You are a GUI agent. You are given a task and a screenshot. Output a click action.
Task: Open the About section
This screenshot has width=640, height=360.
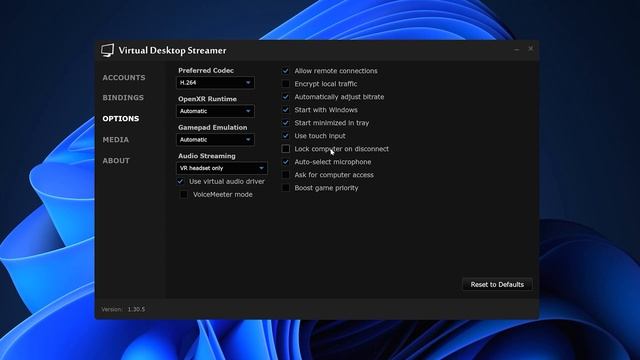coord(116,161)
